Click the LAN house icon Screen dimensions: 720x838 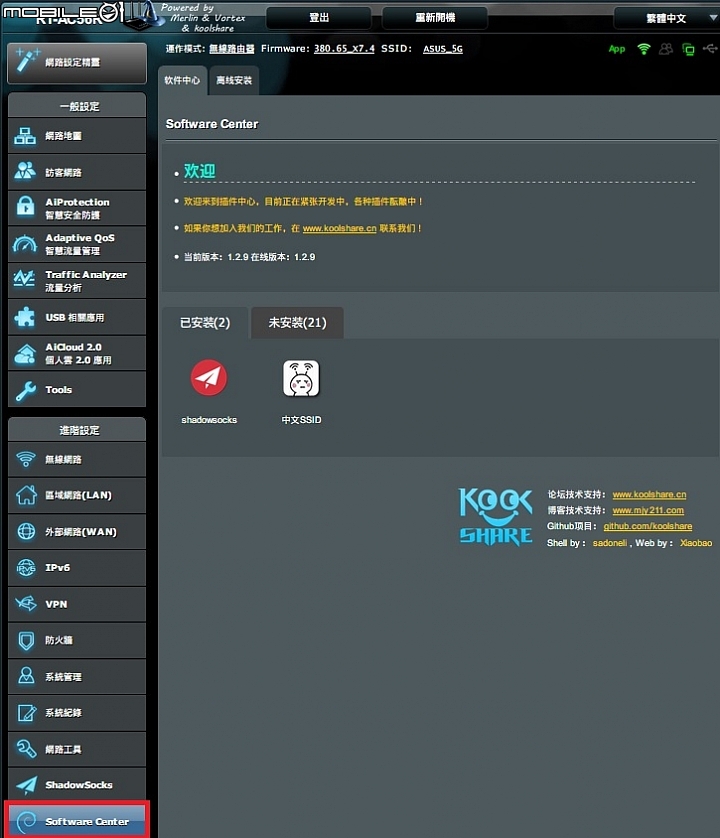(26, 495)
